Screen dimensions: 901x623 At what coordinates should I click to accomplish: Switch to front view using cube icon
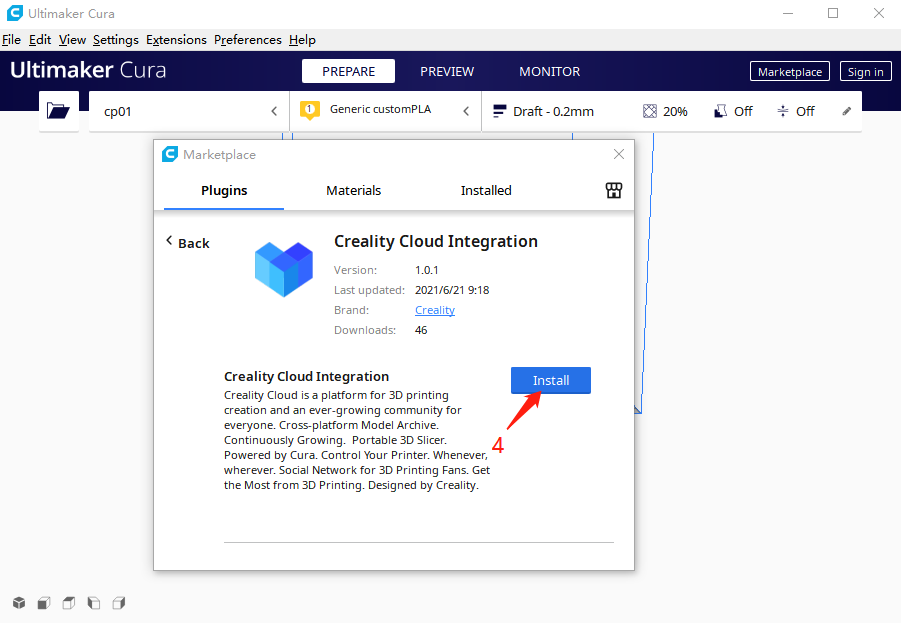(x=43, y=602)
